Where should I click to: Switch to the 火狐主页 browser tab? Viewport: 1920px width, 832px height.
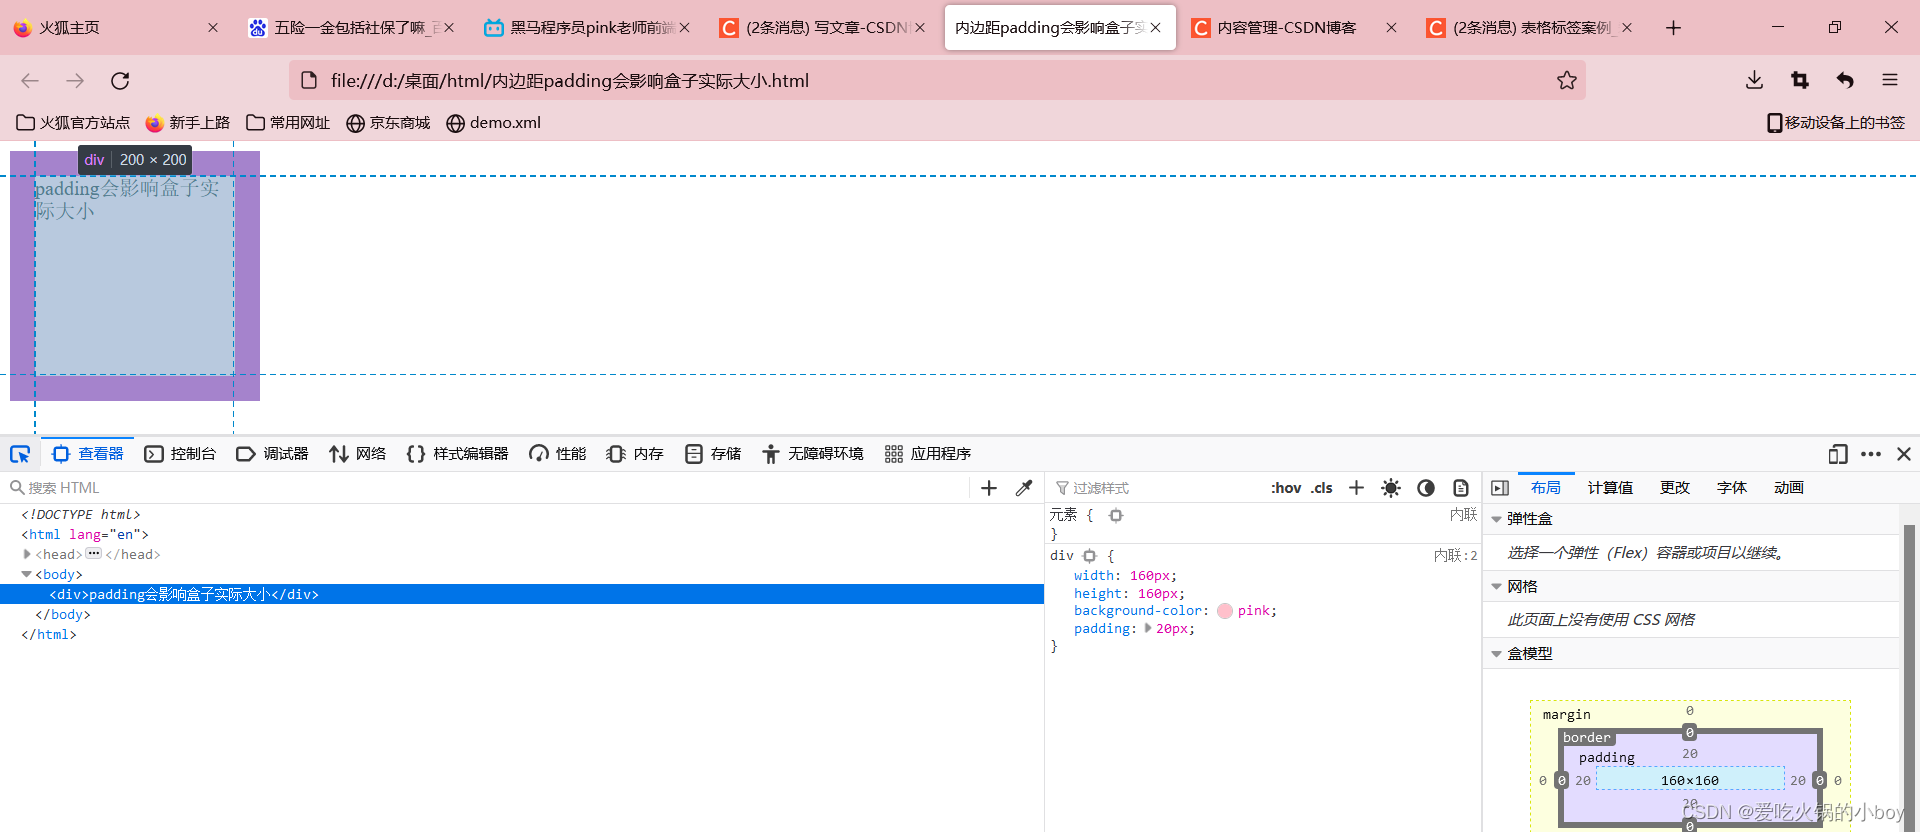click(115, 28)
